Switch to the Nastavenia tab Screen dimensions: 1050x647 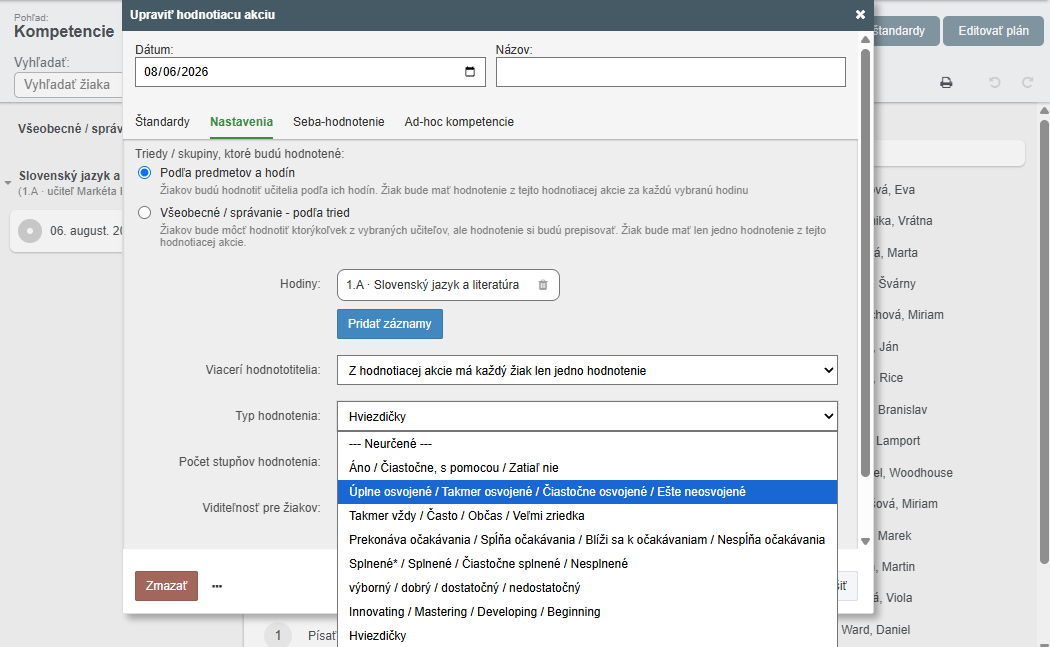[241, 122]
